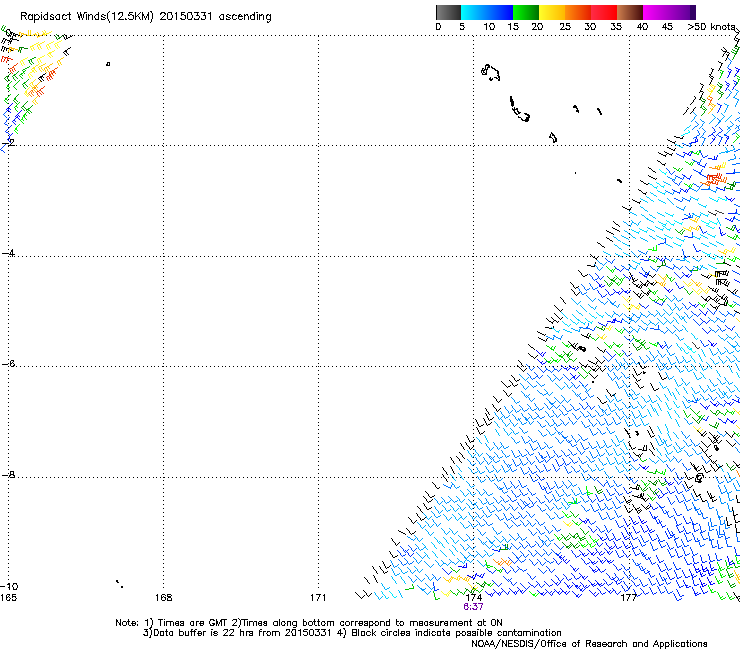Click the latitude label '-10'
Viewport: 740px width, 650px height.
pyautogui.click(x=9, y=587)
